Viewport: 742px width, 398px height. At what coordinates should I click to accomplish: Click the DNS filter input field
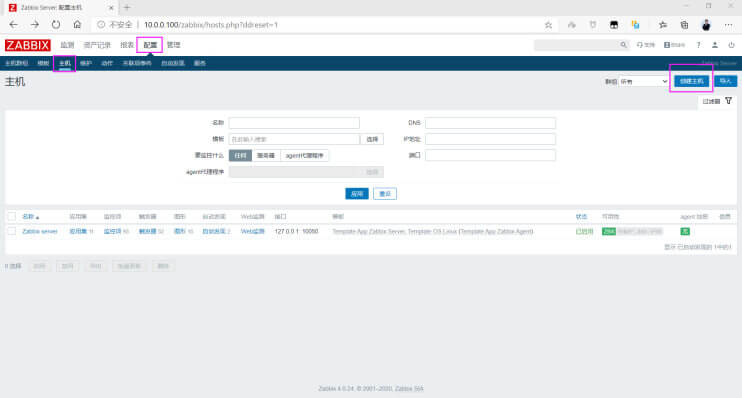point(490,123)
